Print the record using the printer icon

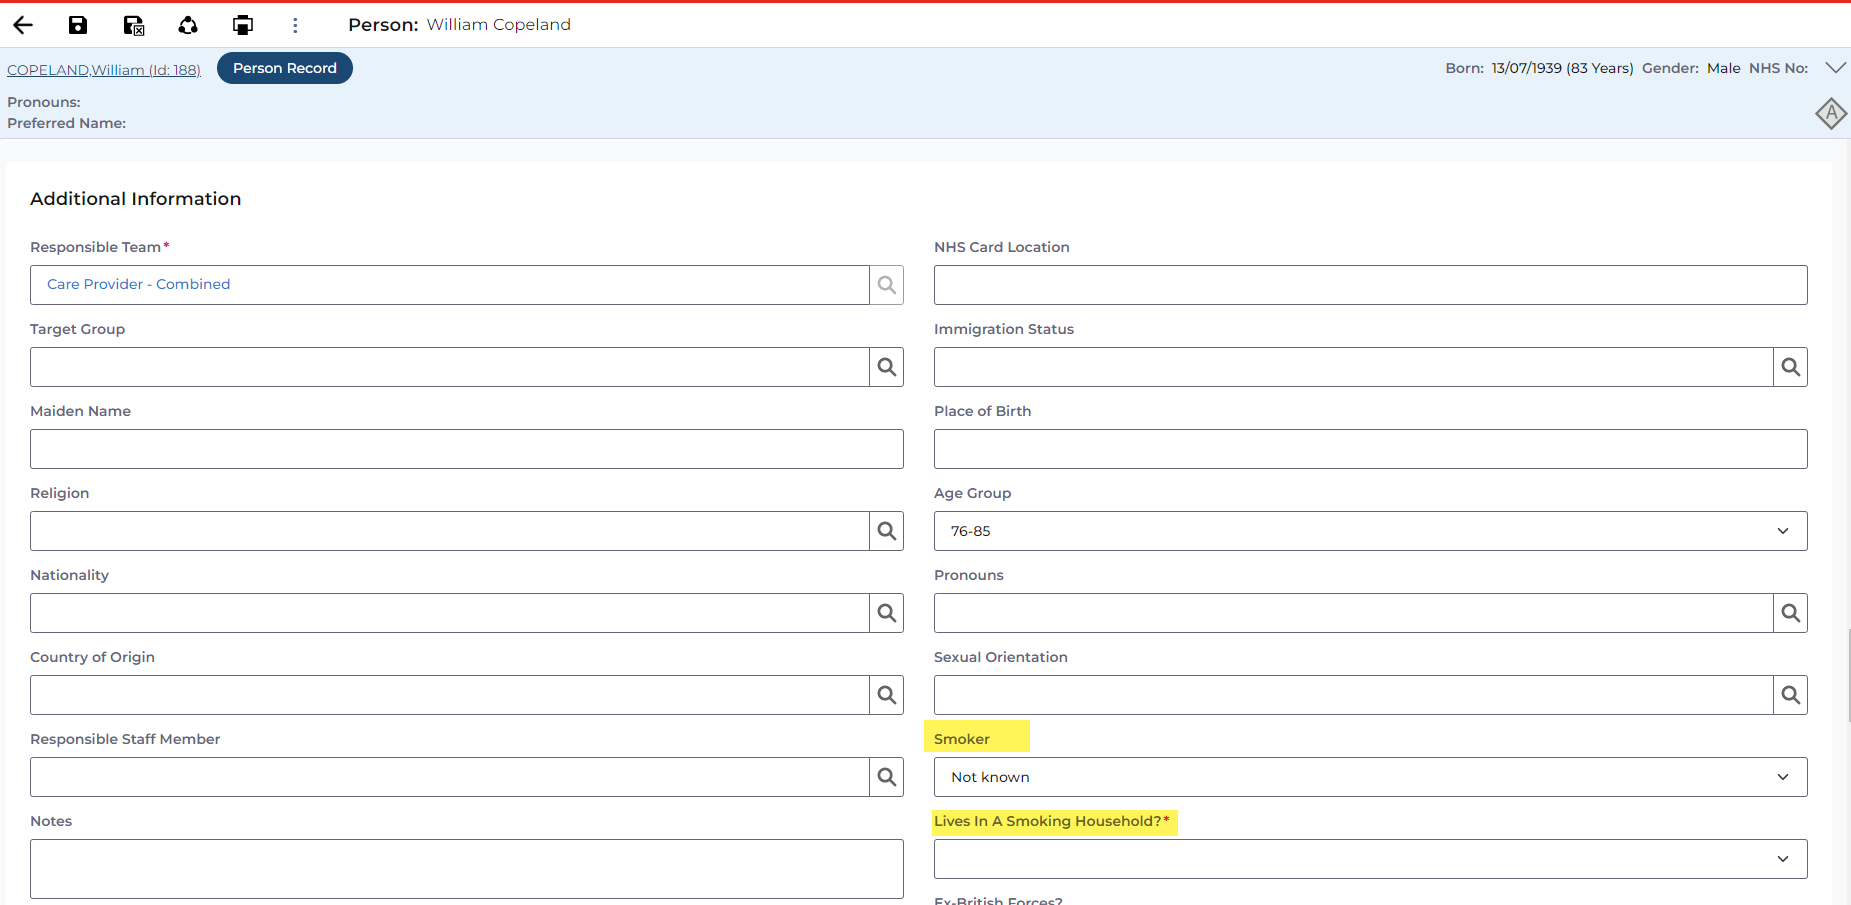click(243, 25)
